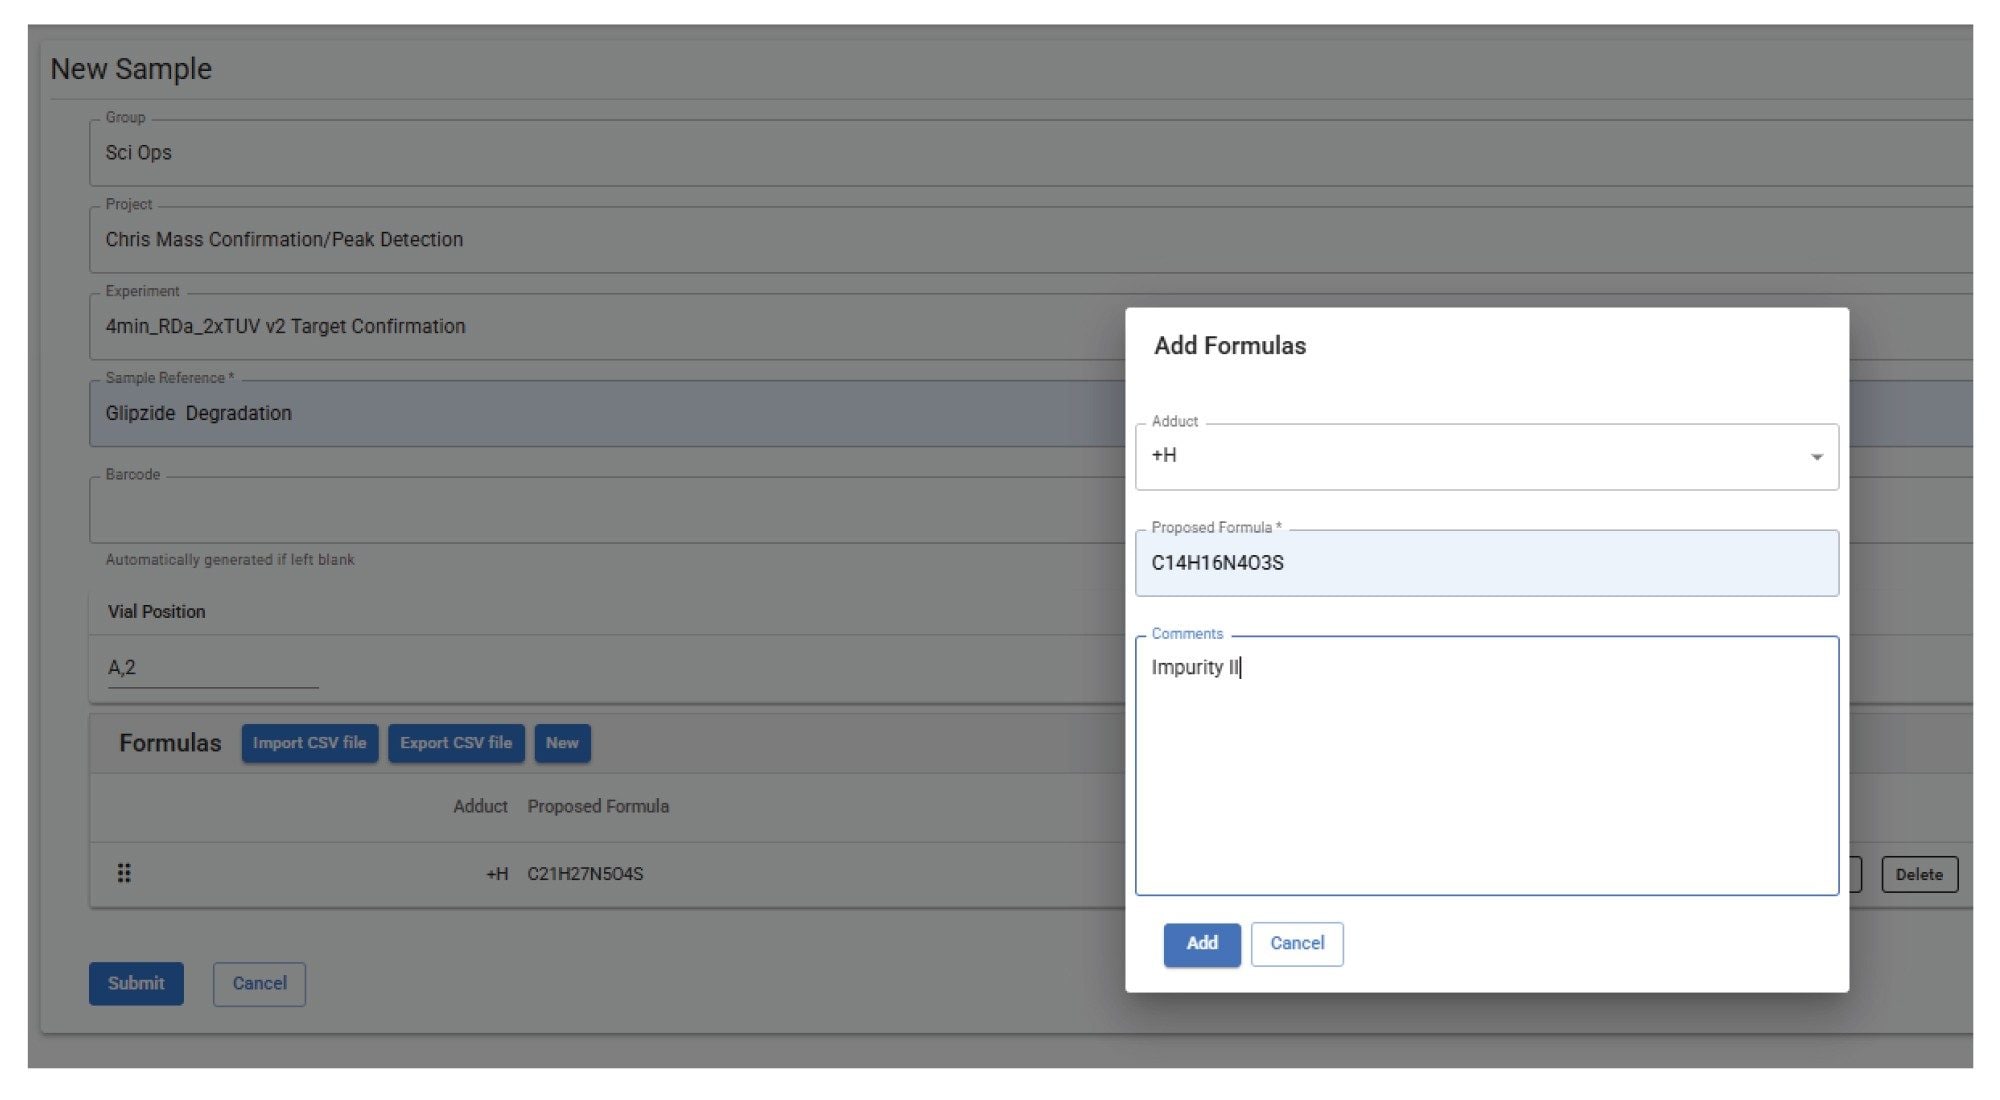Click the Adduct column header
The image size is (2000, 1100).
tap(480, 806)
